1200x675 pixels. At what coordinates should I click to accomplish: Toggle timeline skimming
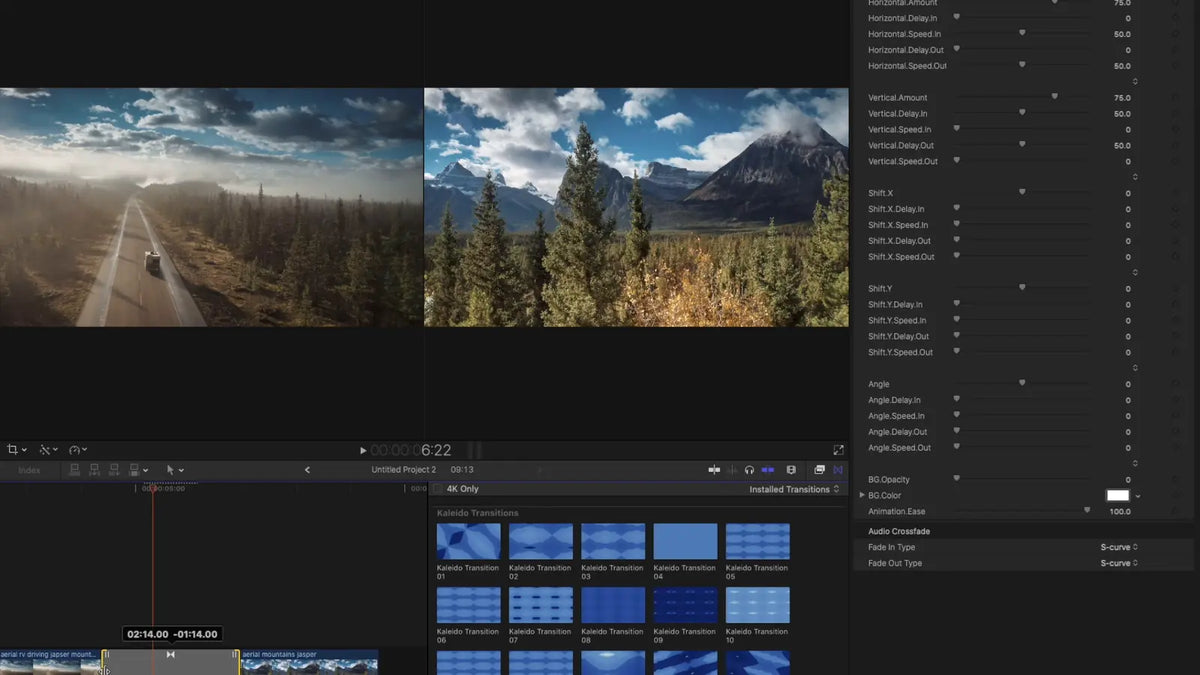coord(714,470)
